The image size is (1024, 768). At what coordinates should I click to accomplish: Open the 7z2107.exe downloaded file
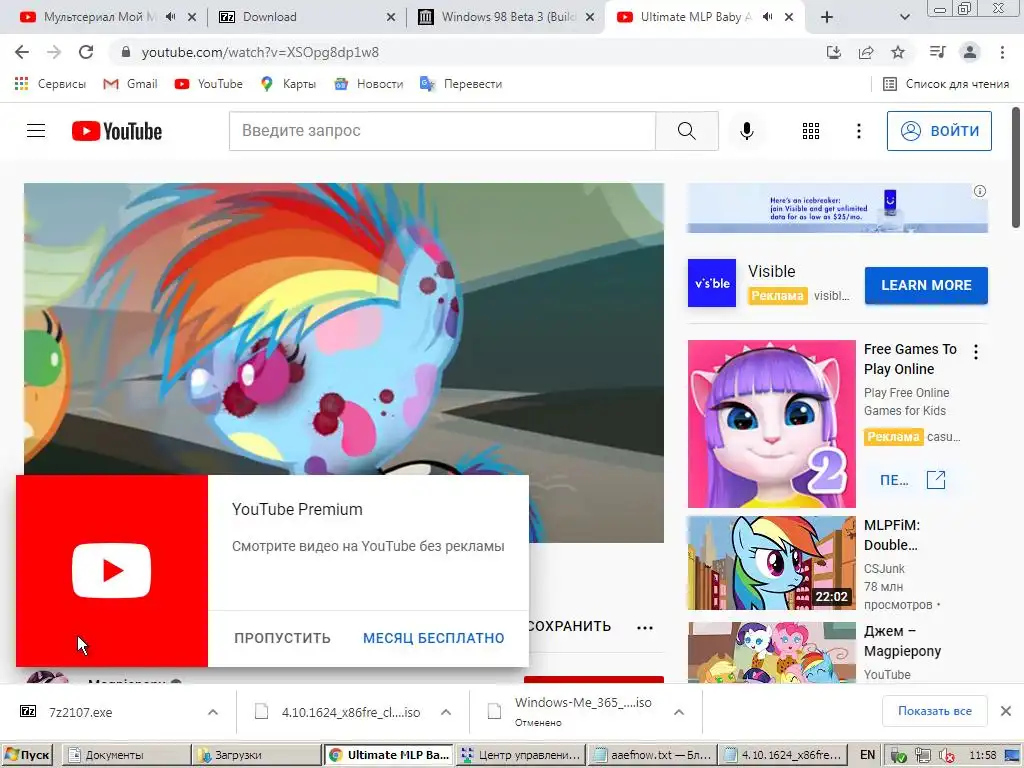80,712
